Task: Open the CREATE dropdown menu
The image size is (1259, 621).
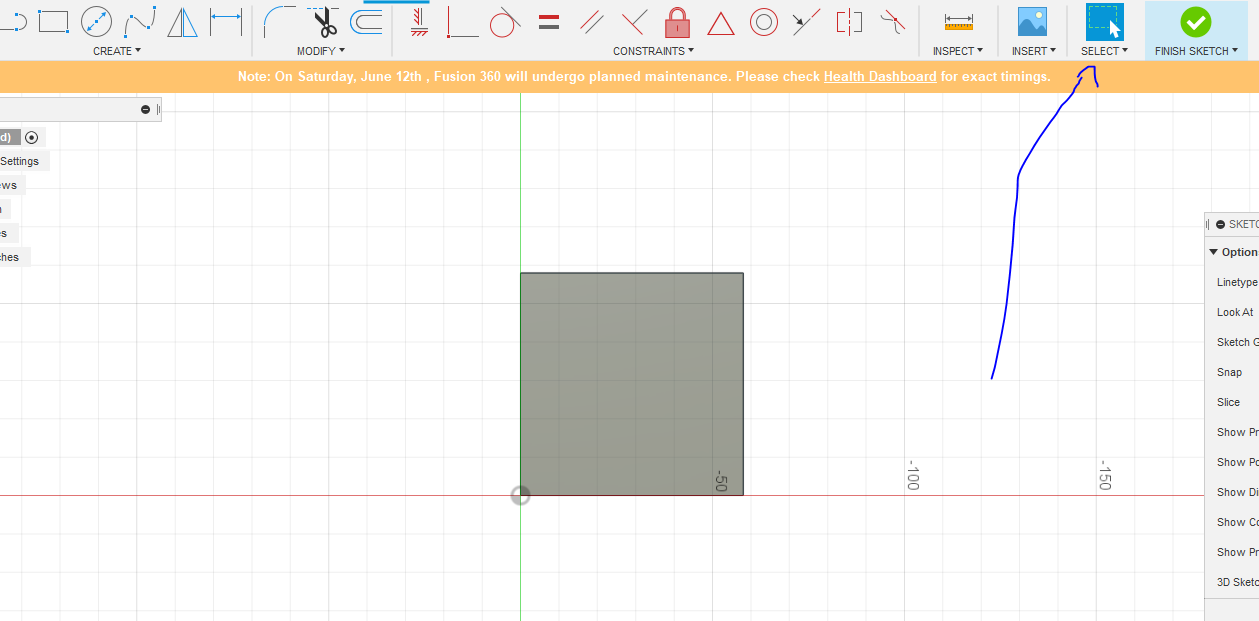Action: (117, 51)
